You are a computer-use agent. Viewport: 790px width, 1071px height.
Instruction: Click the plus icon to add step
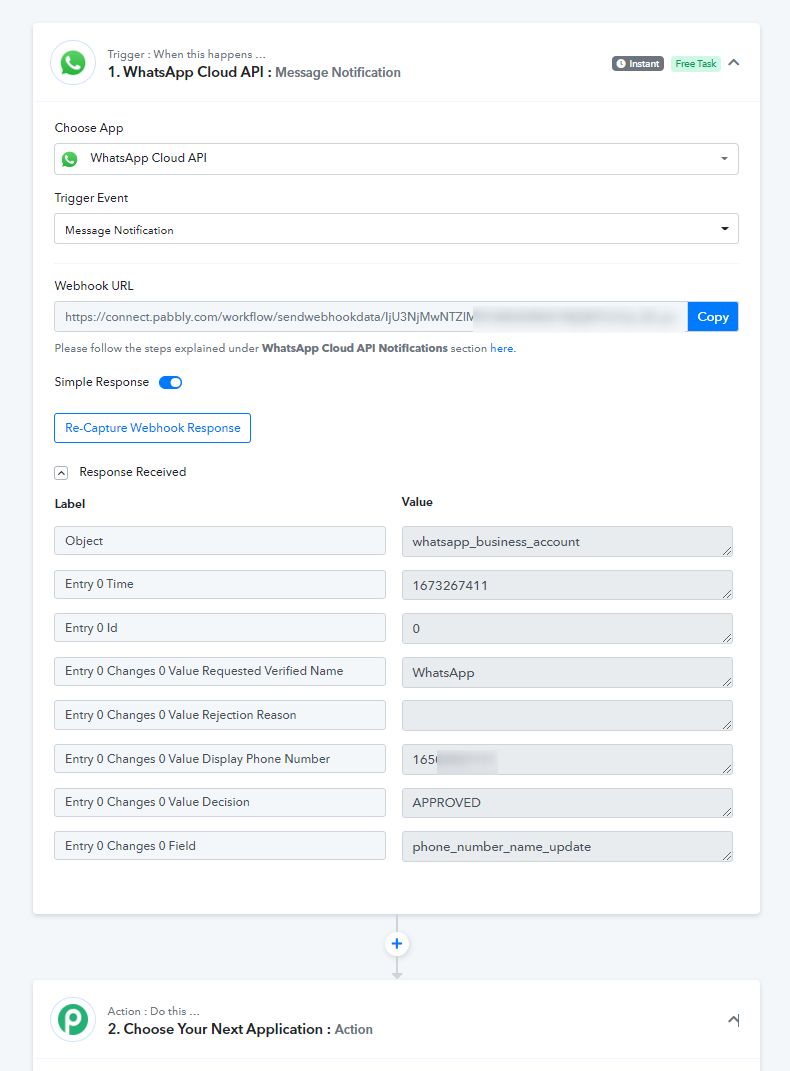point(397,944)
